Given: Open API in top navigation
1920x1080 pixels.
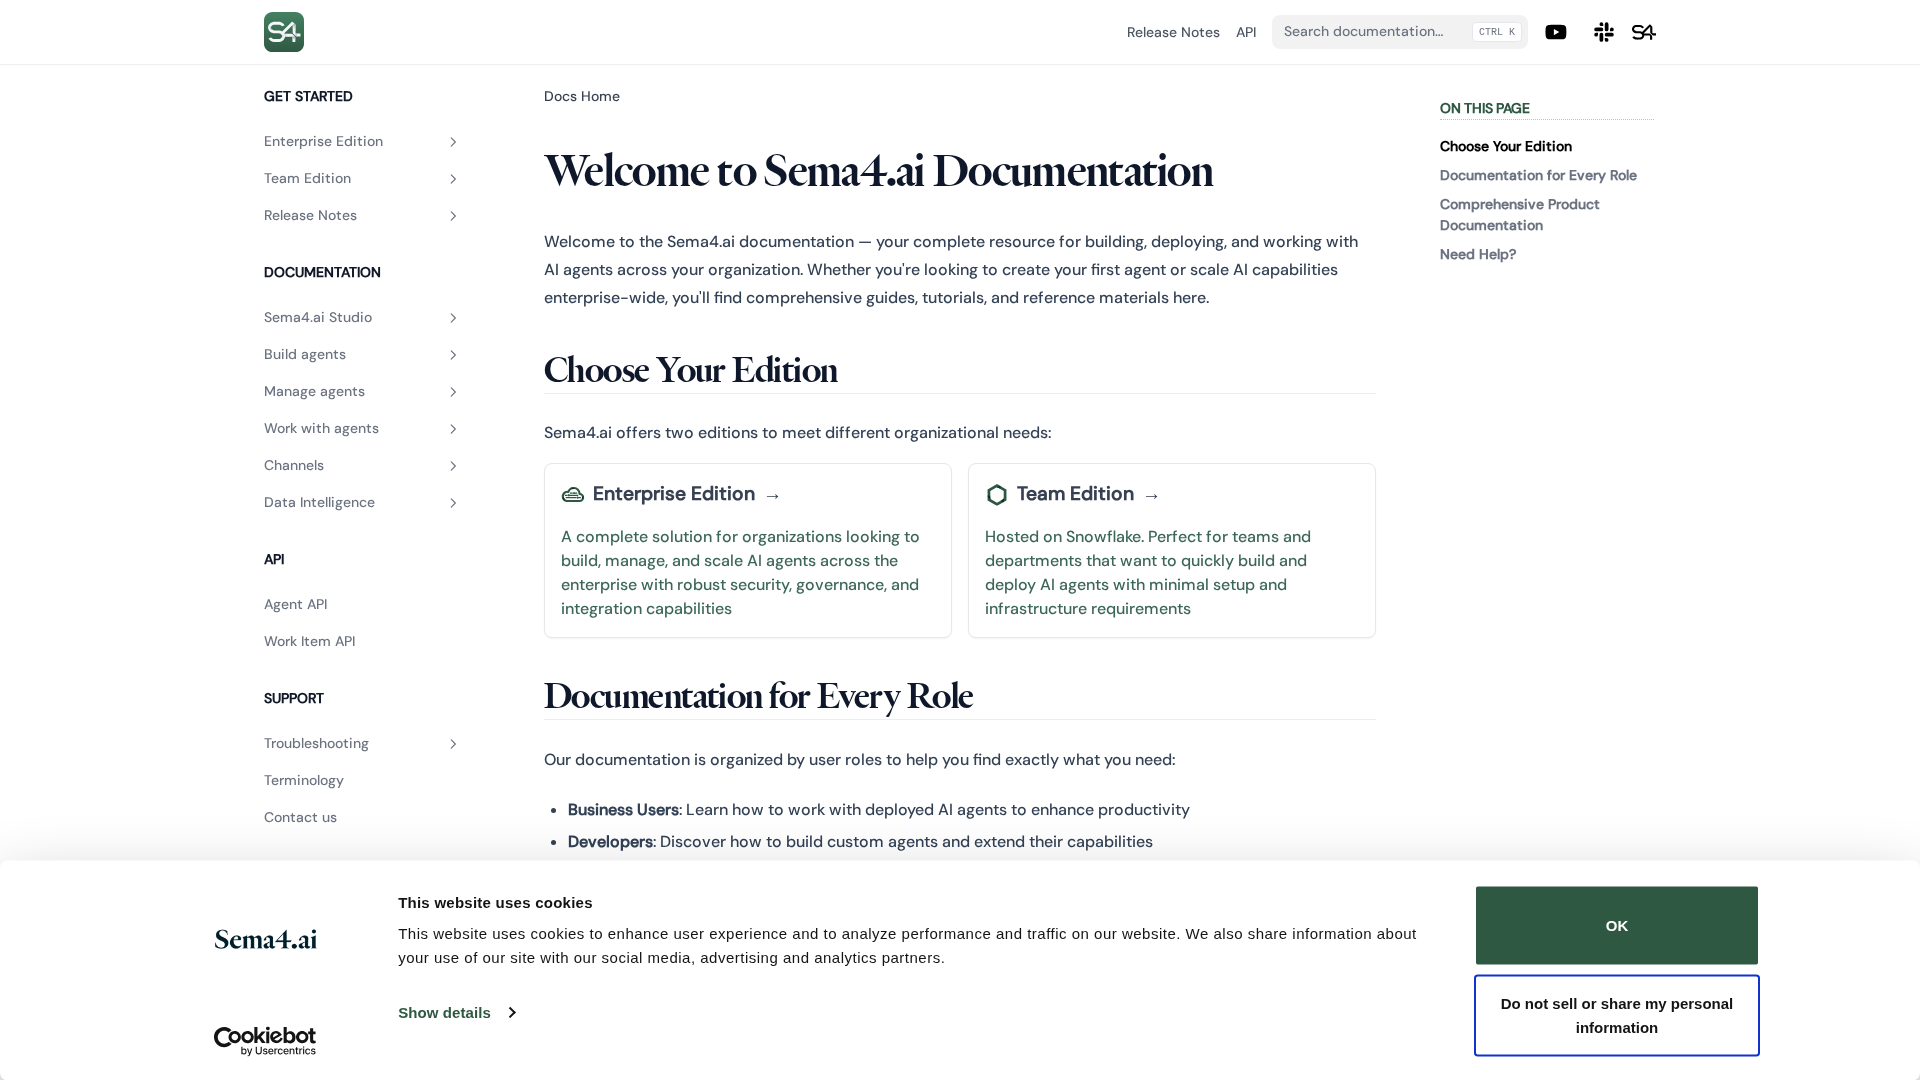Looking at the screenshot, I should click(1245, 32).
